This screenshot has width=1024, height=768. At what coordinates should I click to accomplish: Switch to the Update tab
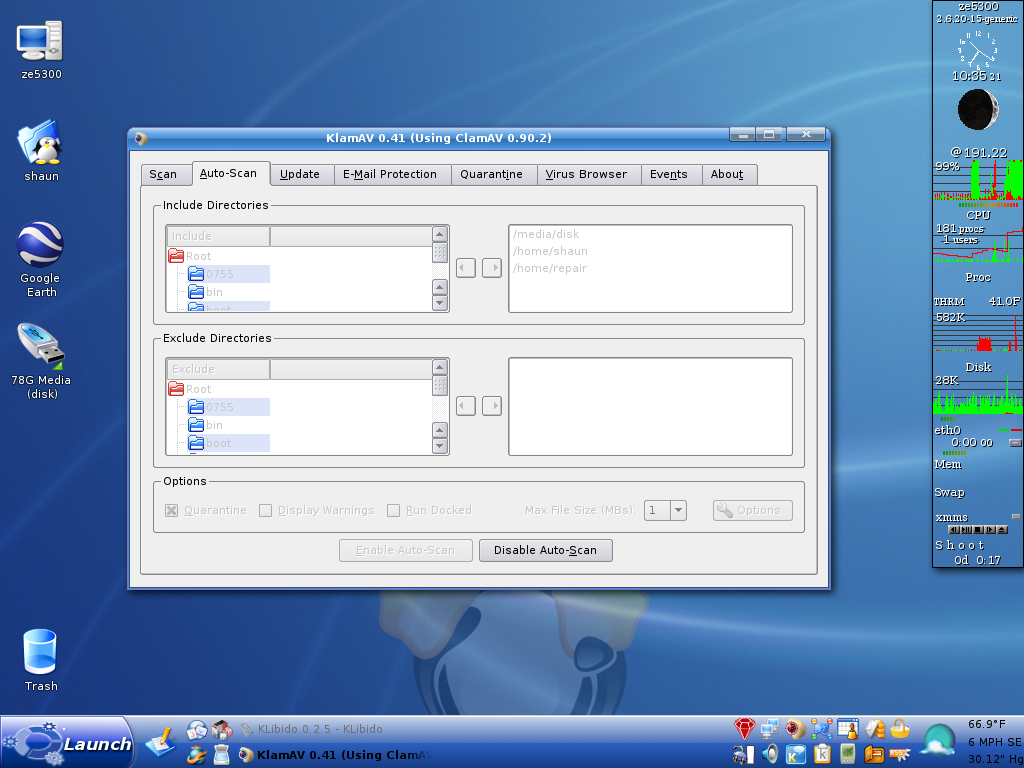point(300,174)
